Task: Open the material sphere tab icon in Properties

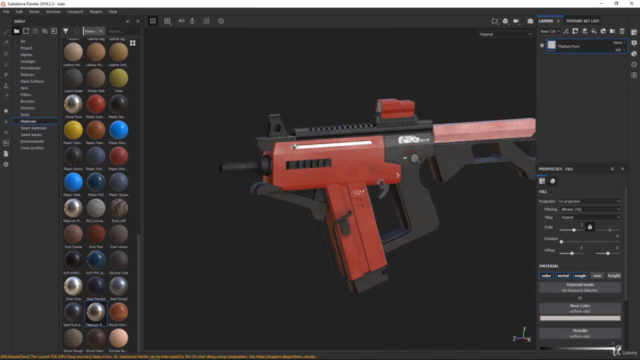Action: tap(553, 181)
